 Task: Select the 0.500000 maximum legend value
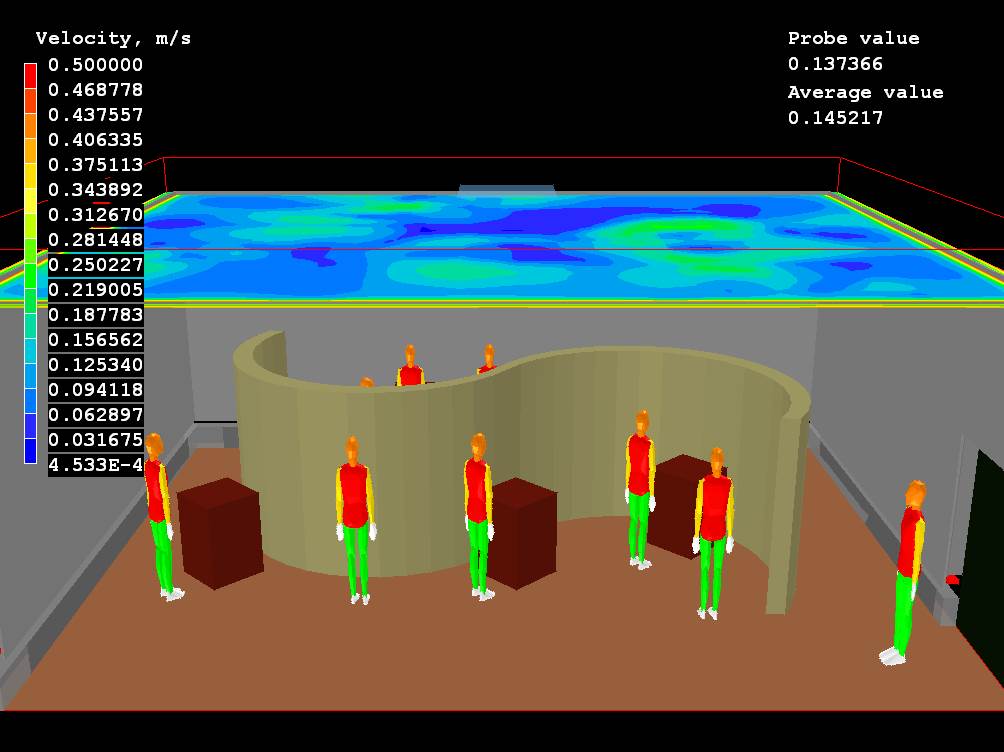(x=95, y=65)
